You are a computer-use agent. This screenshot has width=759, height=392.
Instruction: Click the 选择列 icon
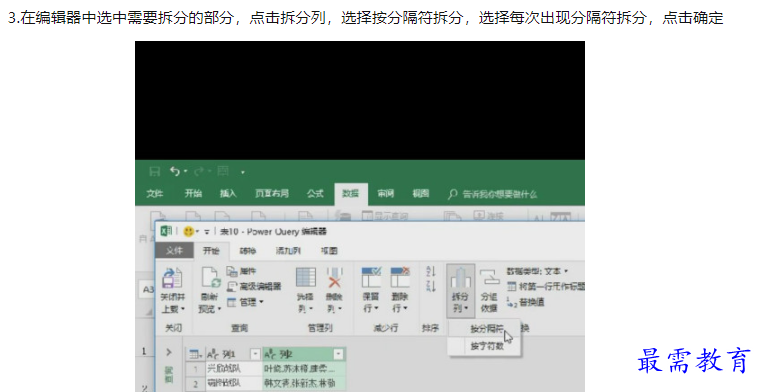pyautogui.click(x=306, y=278)
